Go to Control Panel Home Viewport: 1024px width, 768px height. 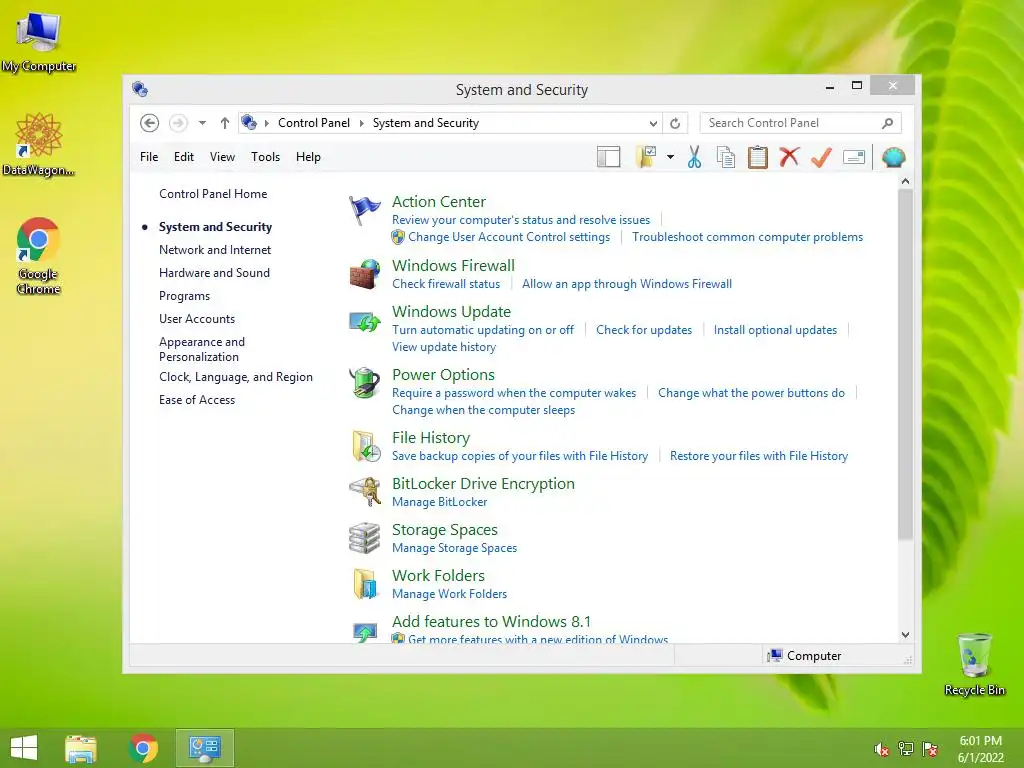(x=213, y=194)
